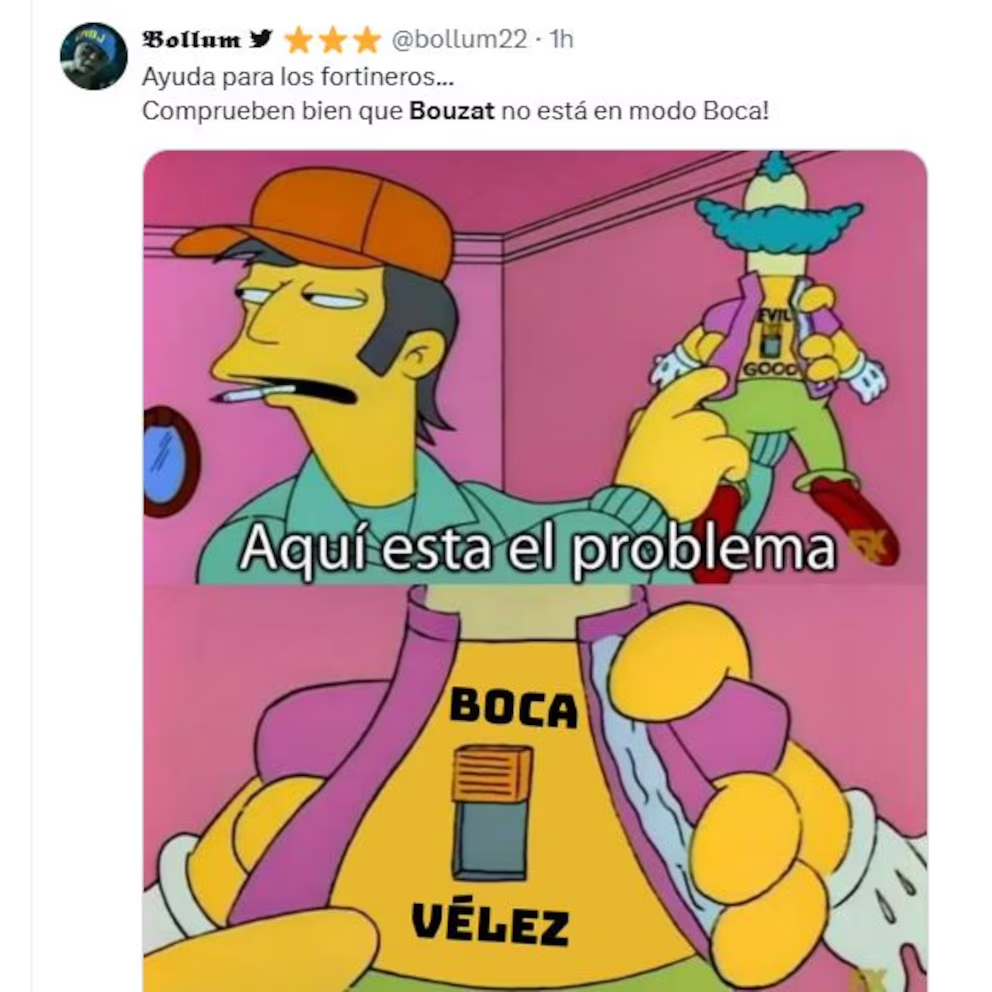Flip the large BOCA/VÉLEZ switch

(492, 812)
